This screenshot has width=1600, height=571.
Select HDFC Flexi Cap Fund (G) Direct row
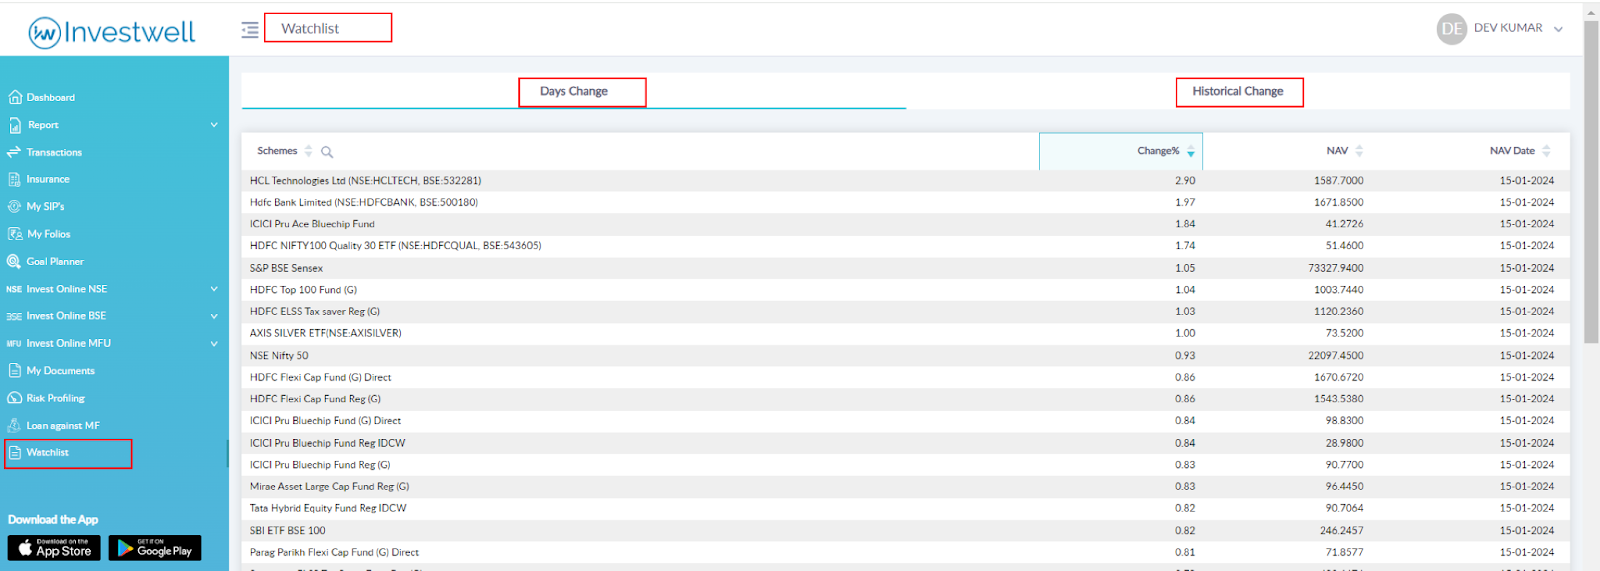click(905, 378)
